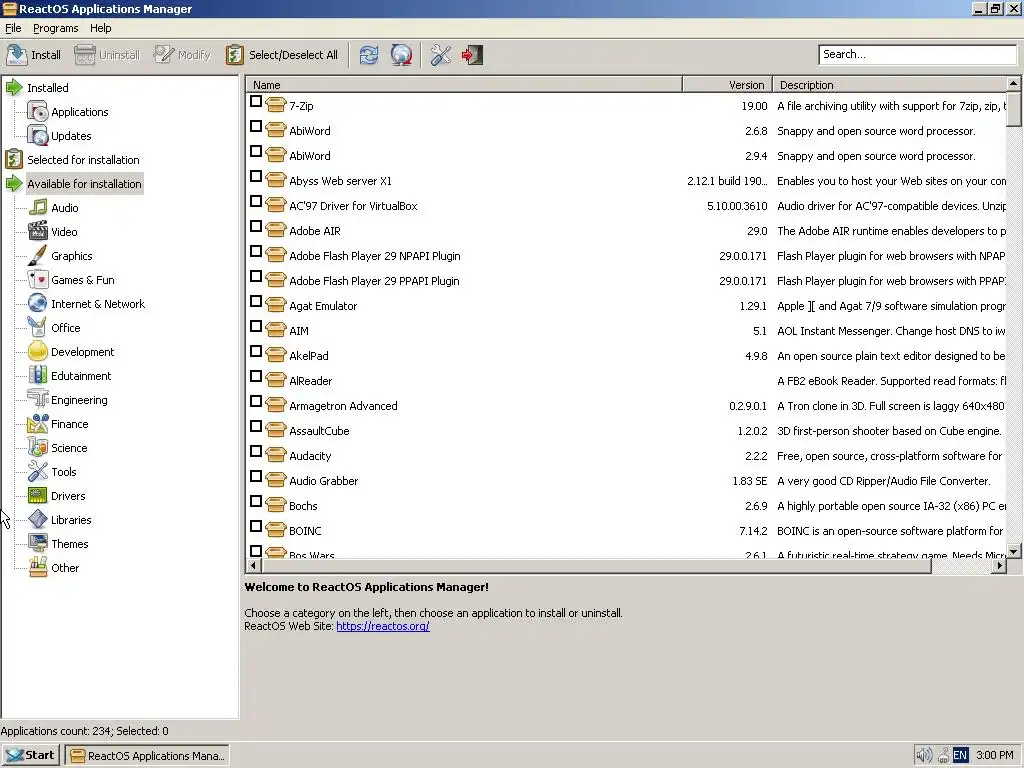This screenshot has height=768, width=1024.
Task: Check the AkelPad checkbox
Action: (256, 351)
